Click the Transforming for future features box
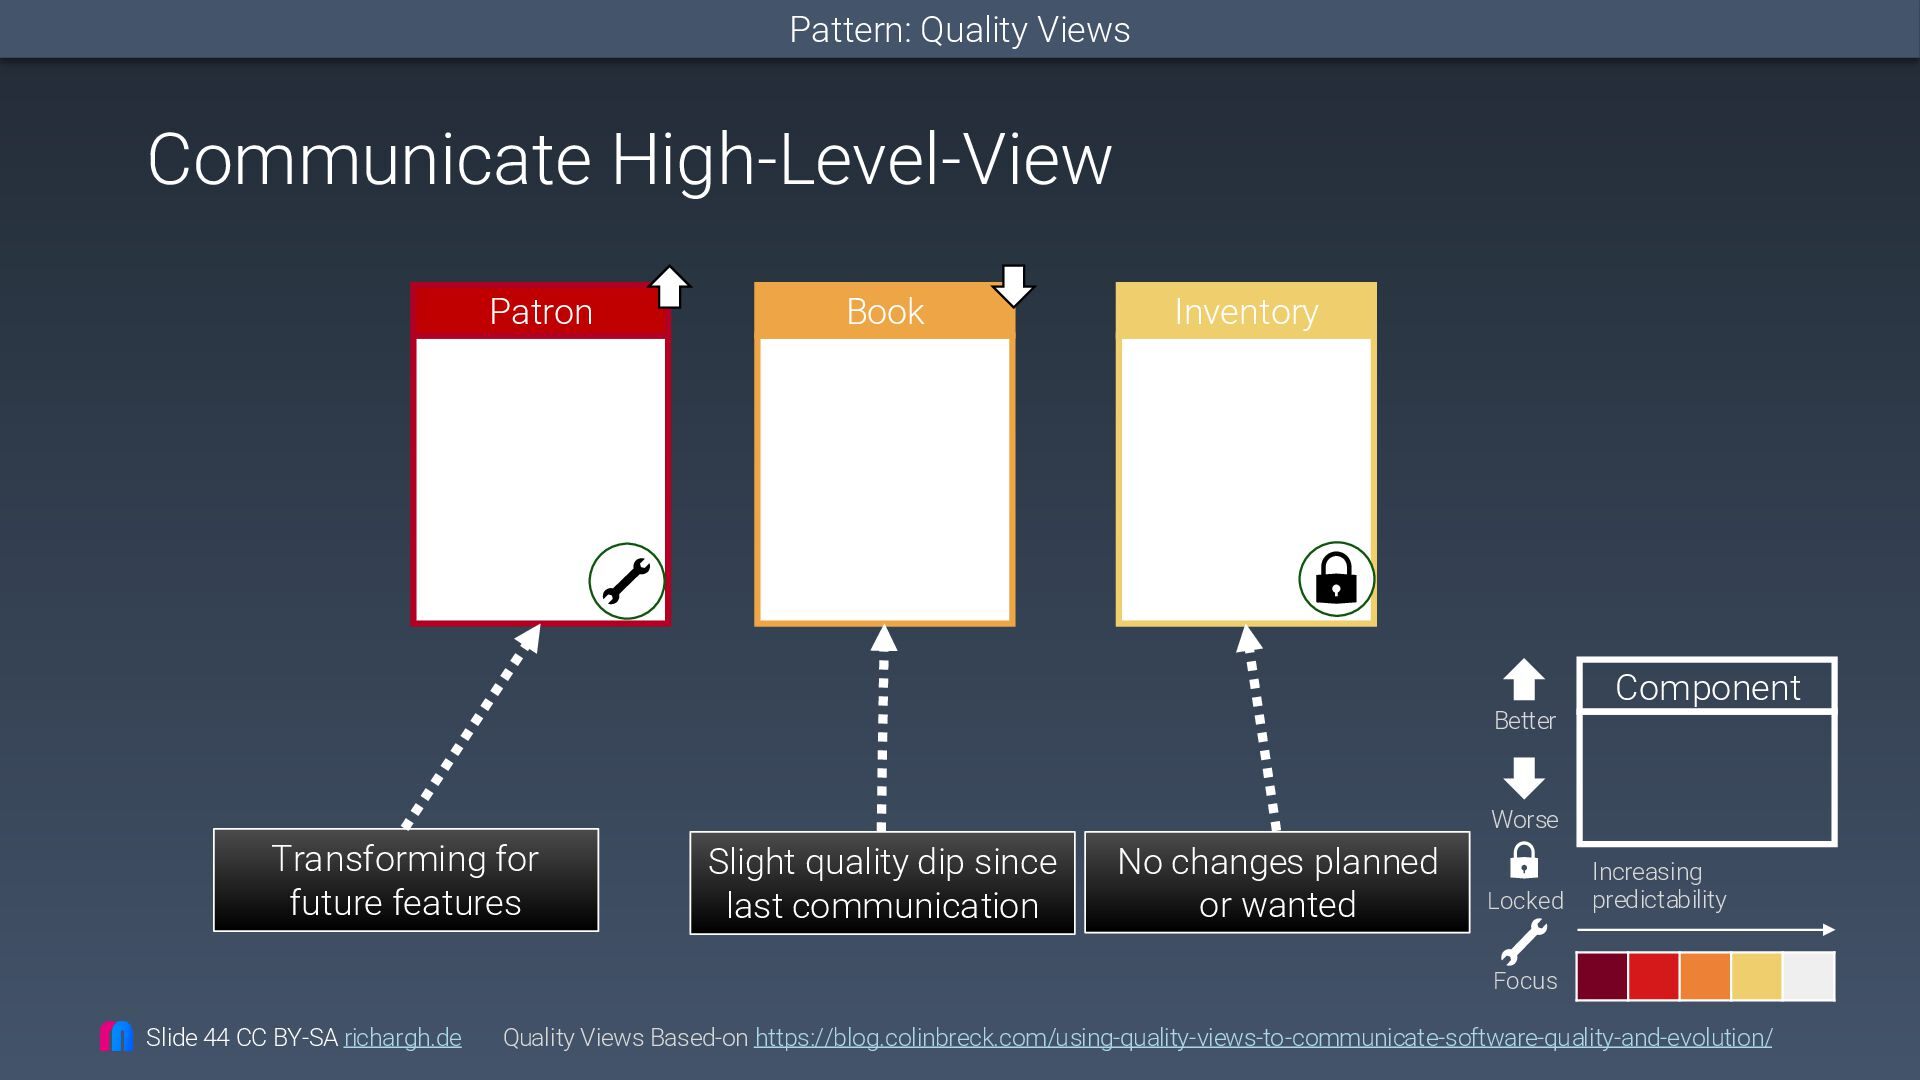The width and height of the screenshot is (1920, 1080). point(405,880)
